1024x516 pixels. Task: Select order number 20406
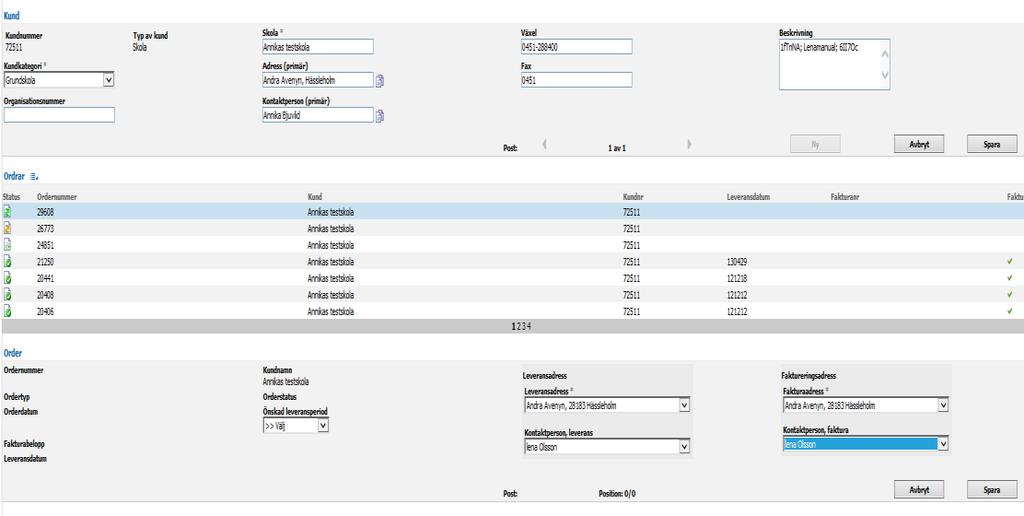46,312
